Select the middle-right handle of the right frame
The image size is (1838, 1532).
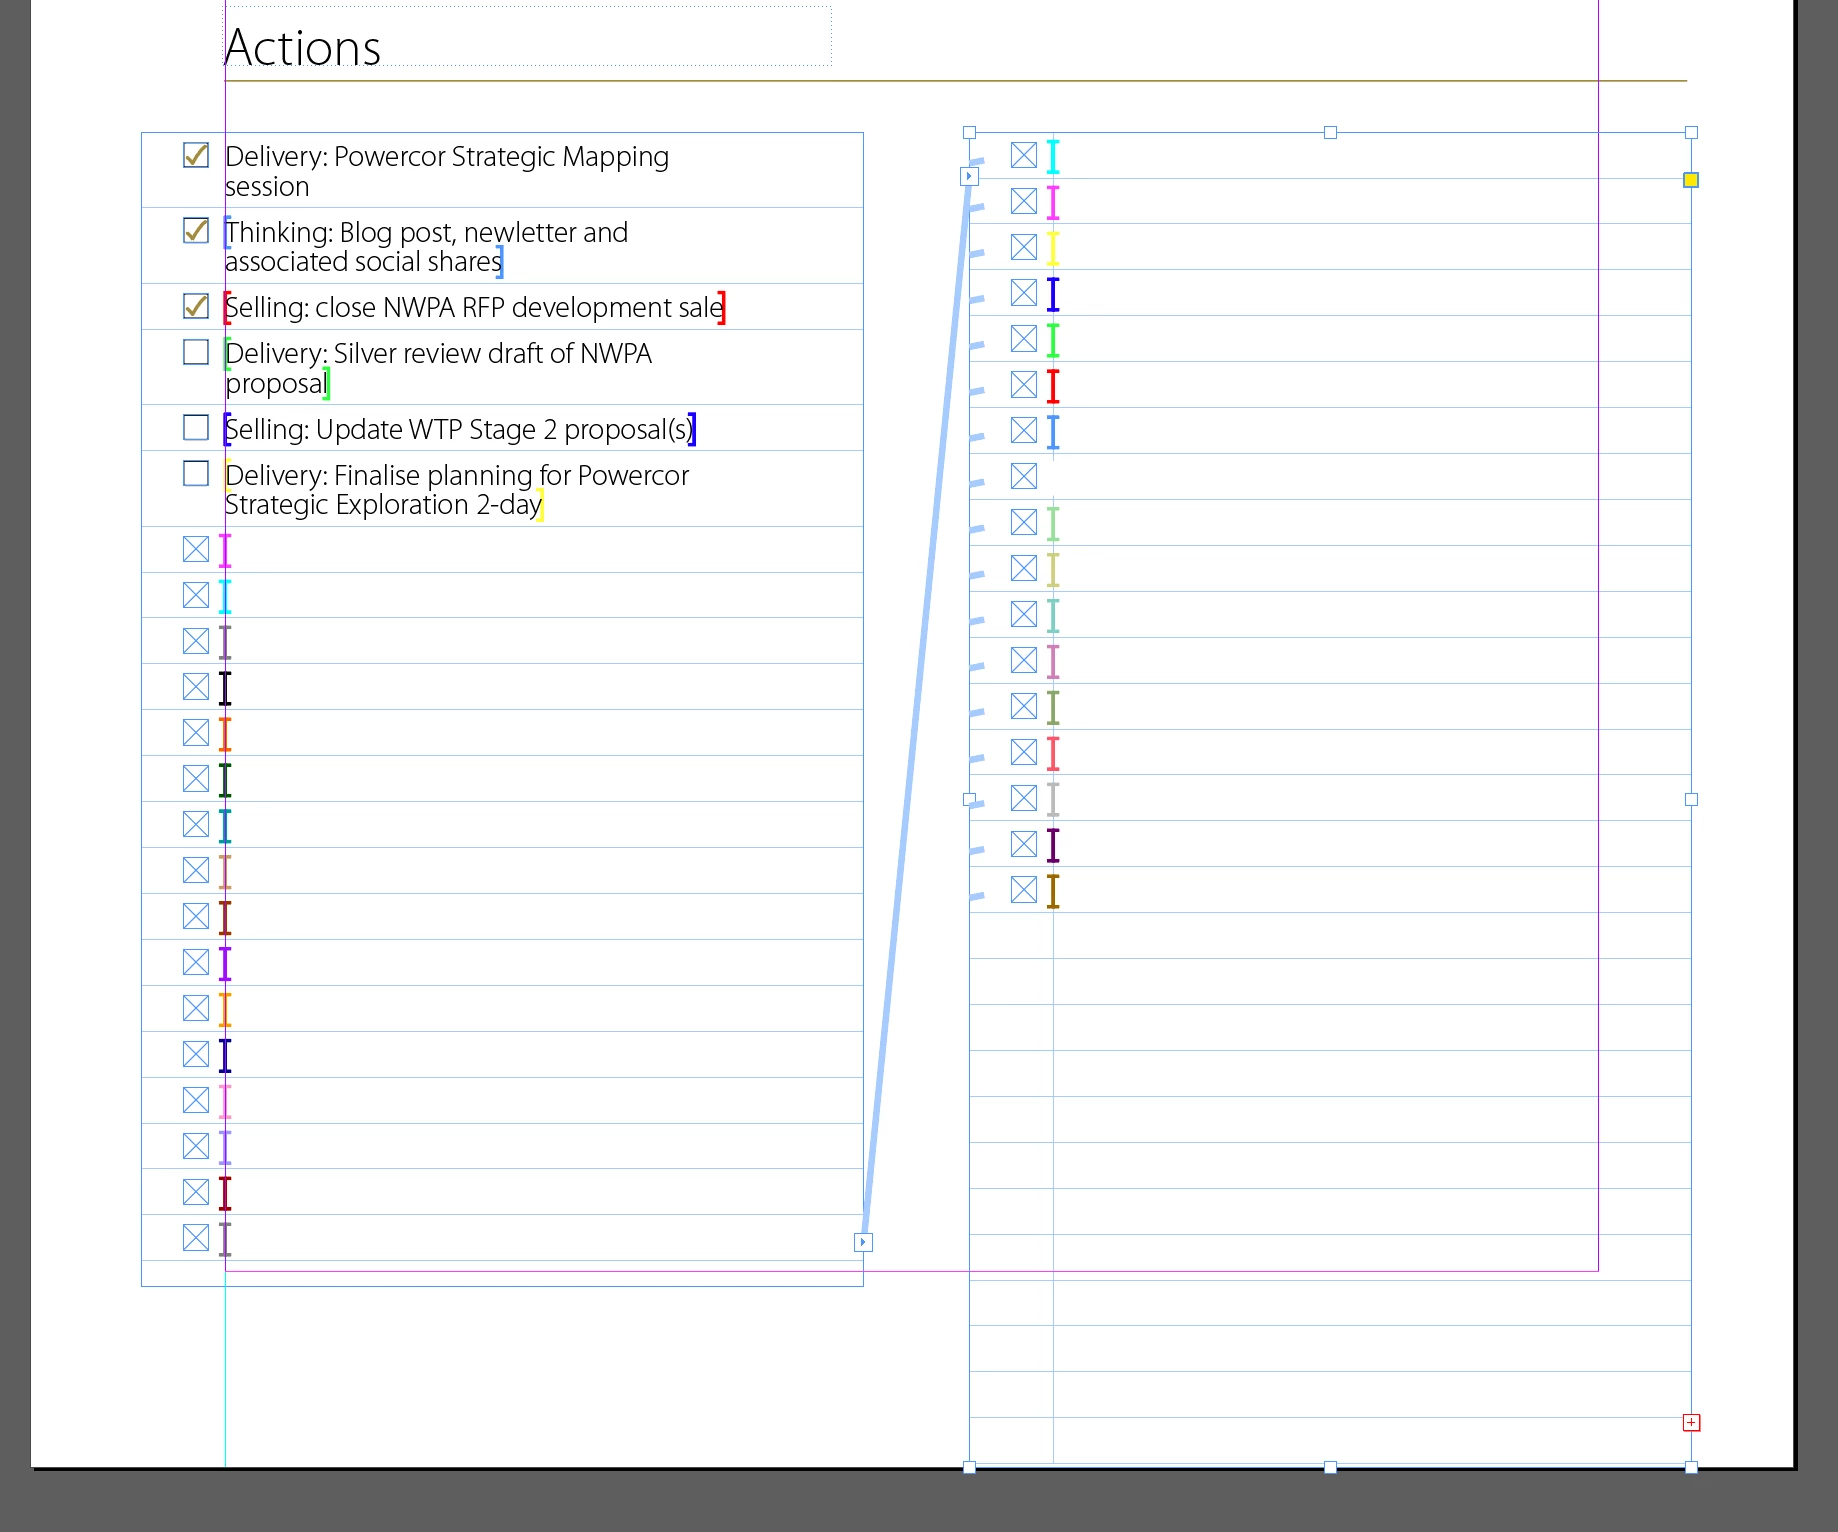pyautogui.click(x=1691, y=799)
